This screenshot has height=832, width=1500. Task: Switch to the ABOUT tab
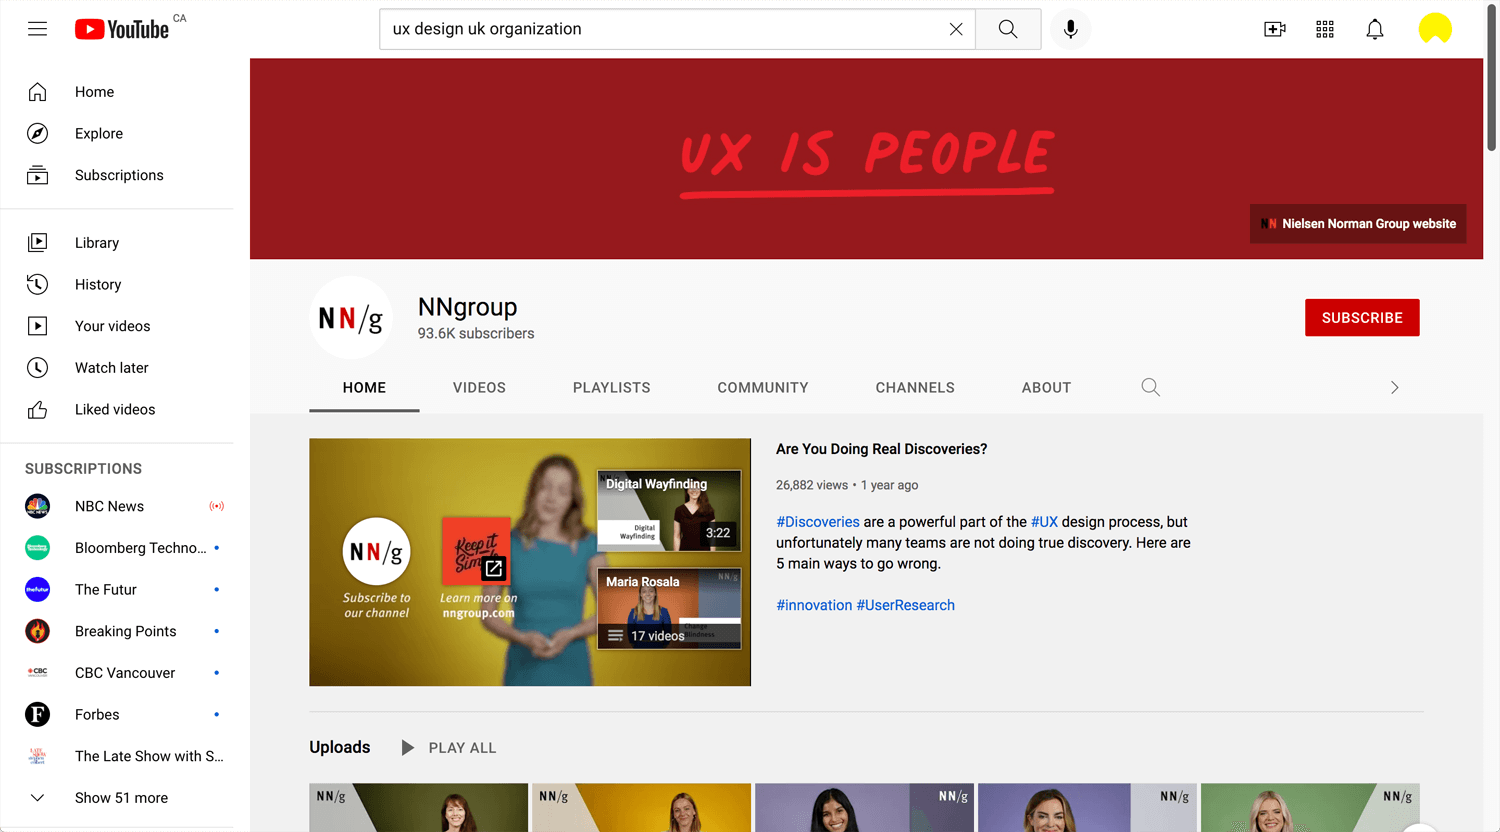[1046, 388]
